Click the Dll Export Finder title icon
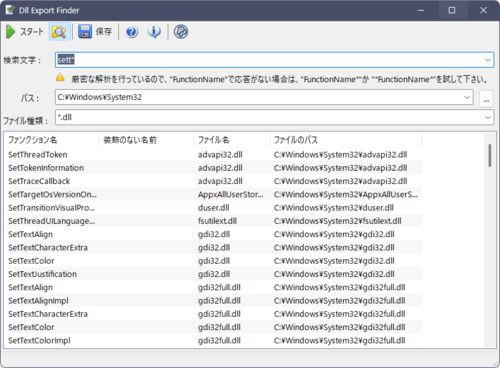Viewport: 500px width, 368px height. pyautogui.click(x=10, y=10)
